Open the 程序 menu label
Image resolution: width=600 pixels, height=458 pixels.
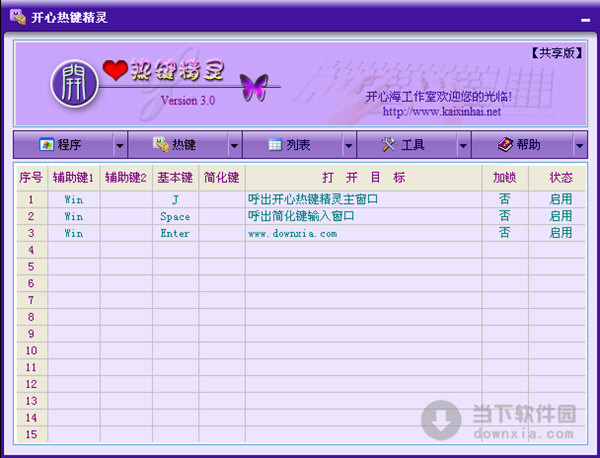coord(69,145)
